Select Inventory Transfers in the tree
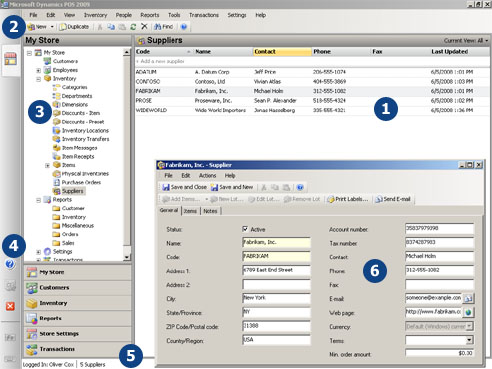The image size is (492, 369). (x=85, y=139)
